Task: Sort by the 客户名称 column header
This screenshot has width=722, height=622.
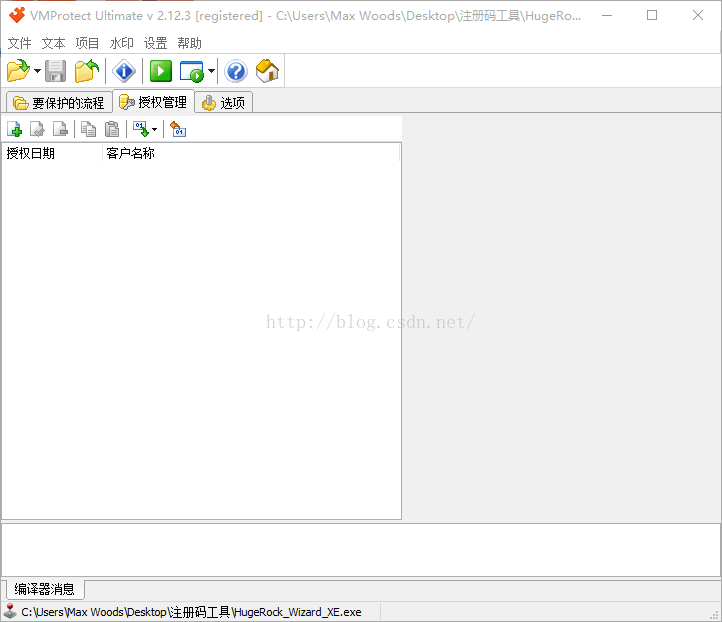Action: click(x=250, y=153)
